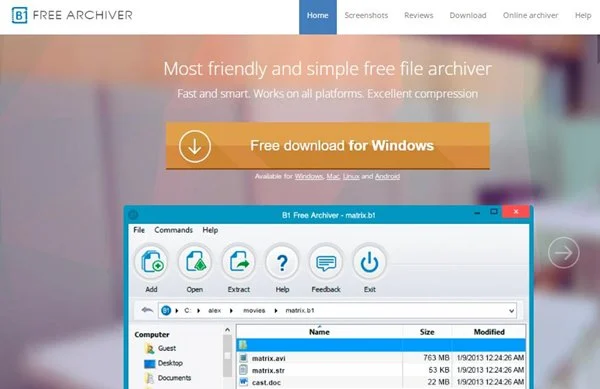Select alex in the breadcrumb path
The image size is (600, 389).
(x=214, y=311)
